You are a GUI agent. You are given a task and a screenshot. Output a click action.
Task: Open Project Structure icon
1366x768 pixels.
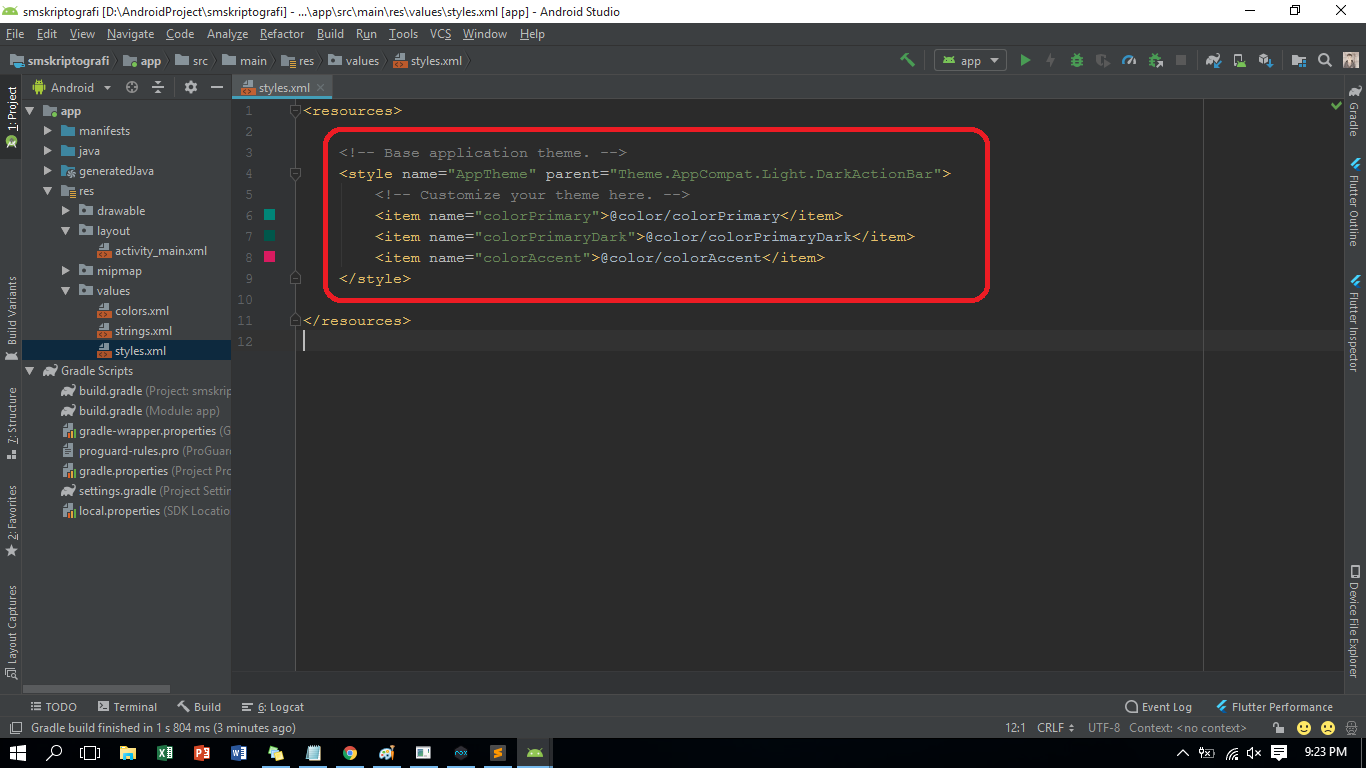pyautogui.click(x=1298, y=60)
